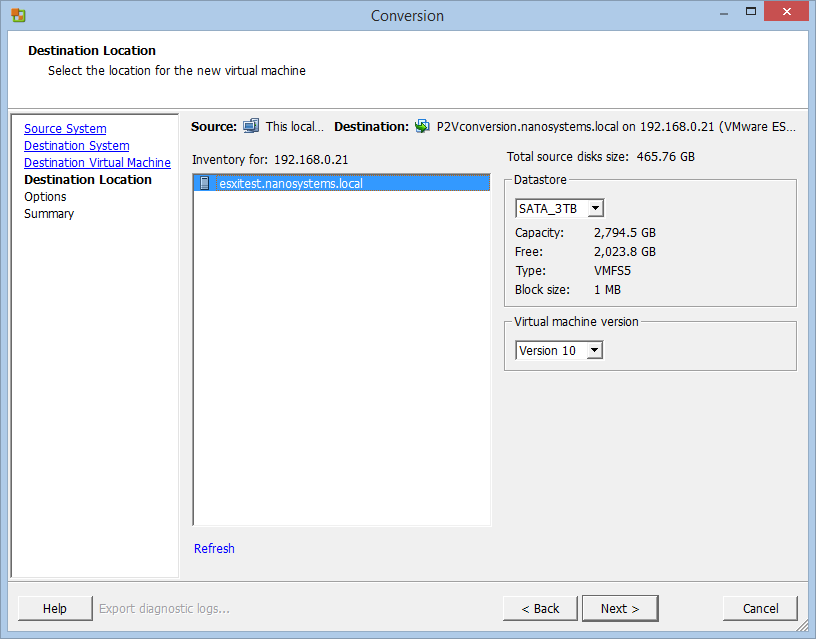816x639 pixels.
Task: Click the Capacity value 2,794.5 GB
Action: click(x=624, y=233)
